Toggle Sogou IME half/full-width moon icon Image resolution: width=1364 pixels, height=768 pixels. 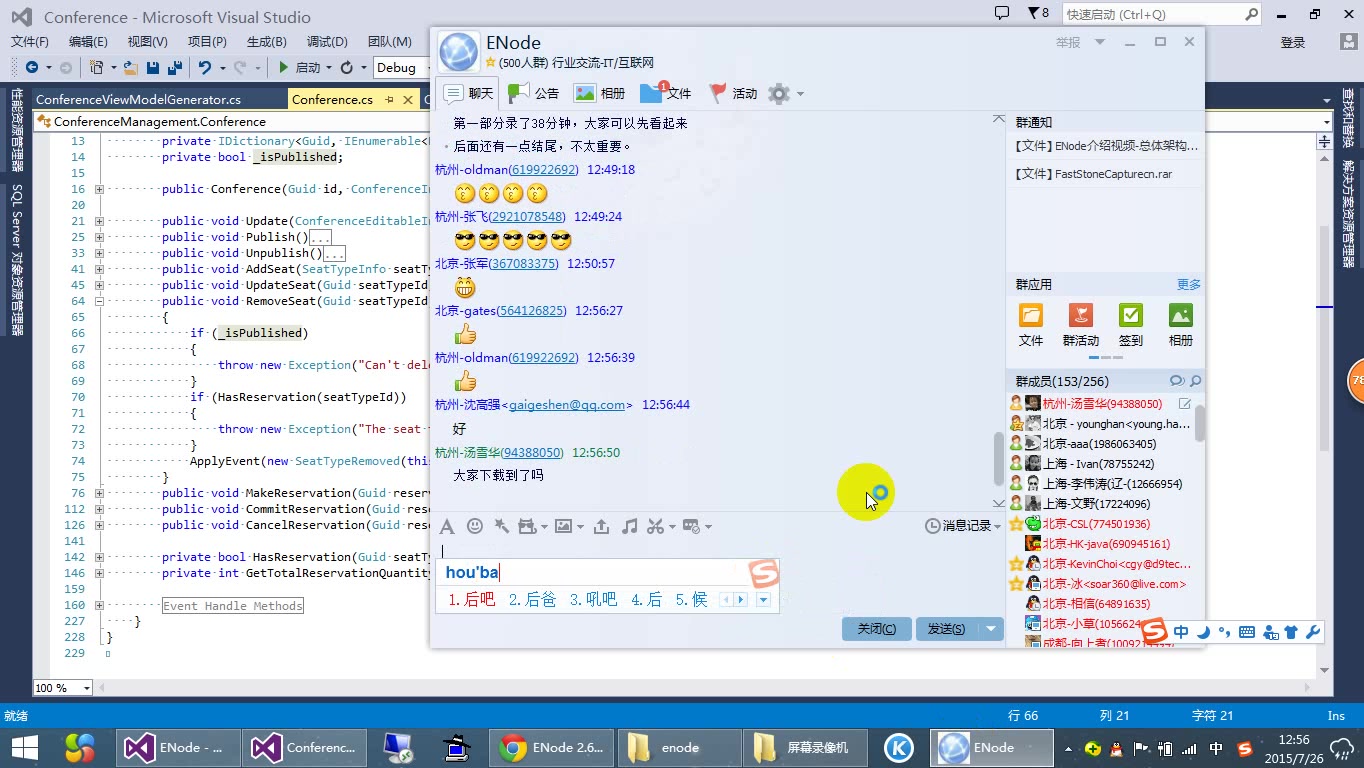1203,632
